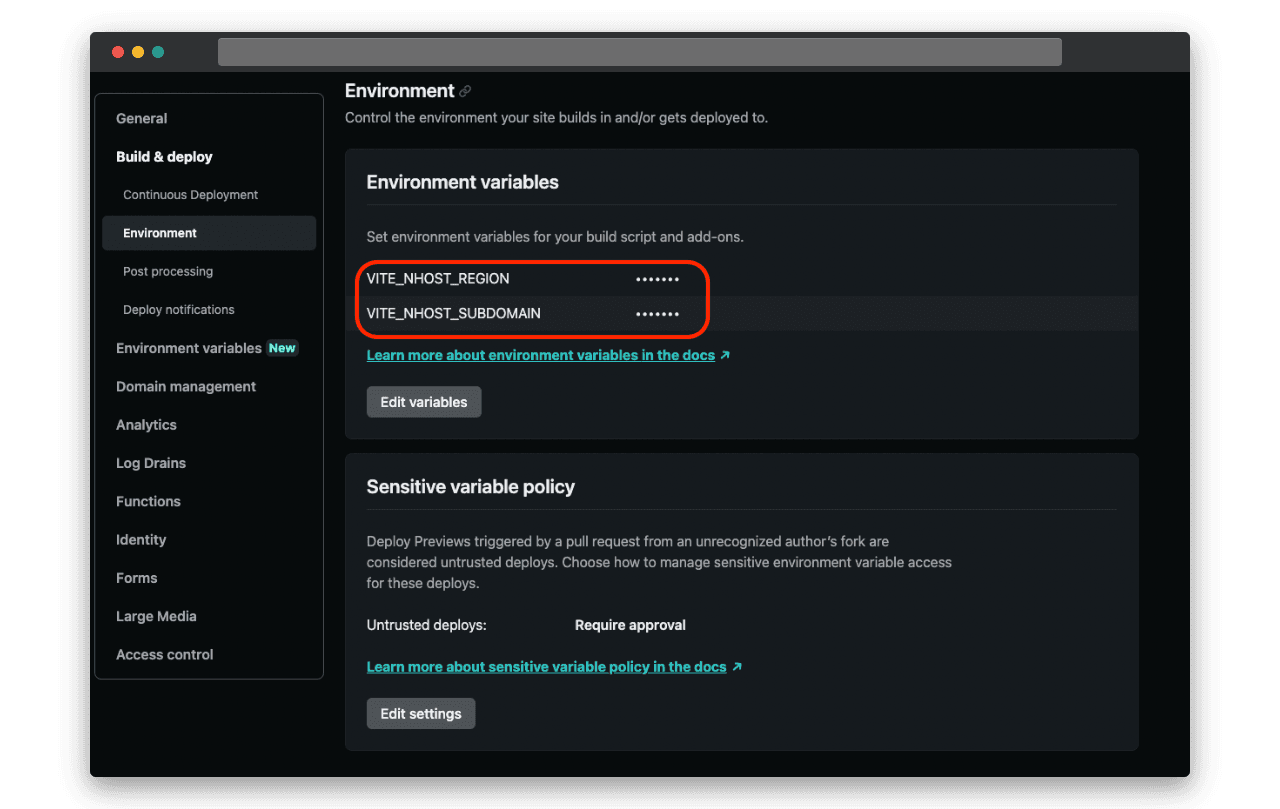Select the Environment sidebar subsection
Viewport: 1280px width, 809px height.
[x=160, y=233]
